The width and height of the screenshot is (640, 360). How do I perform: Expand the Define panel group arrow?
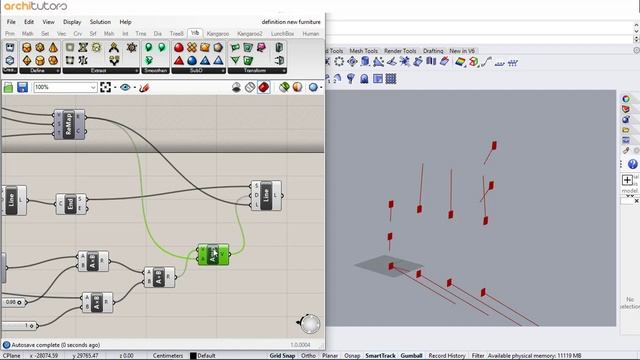click(58, 71)
